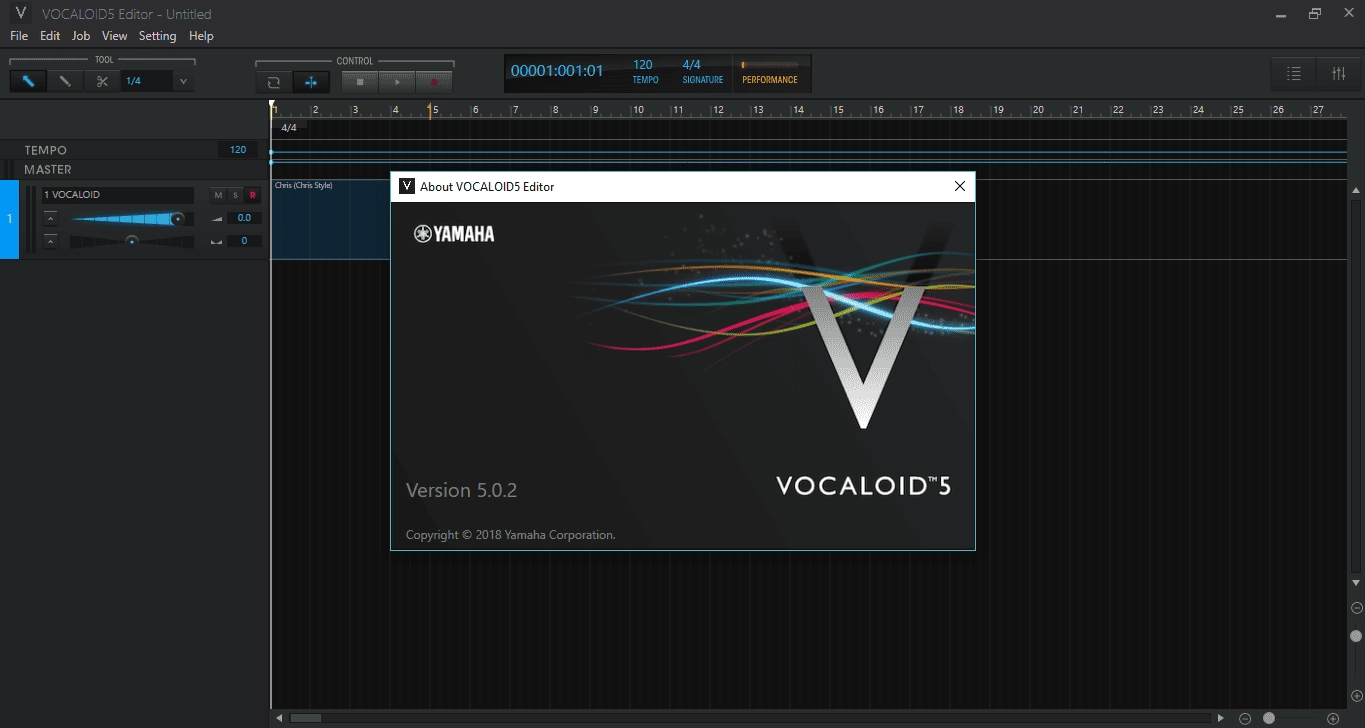
Task: Click the orange marker at measure 5
Action: 431,110
